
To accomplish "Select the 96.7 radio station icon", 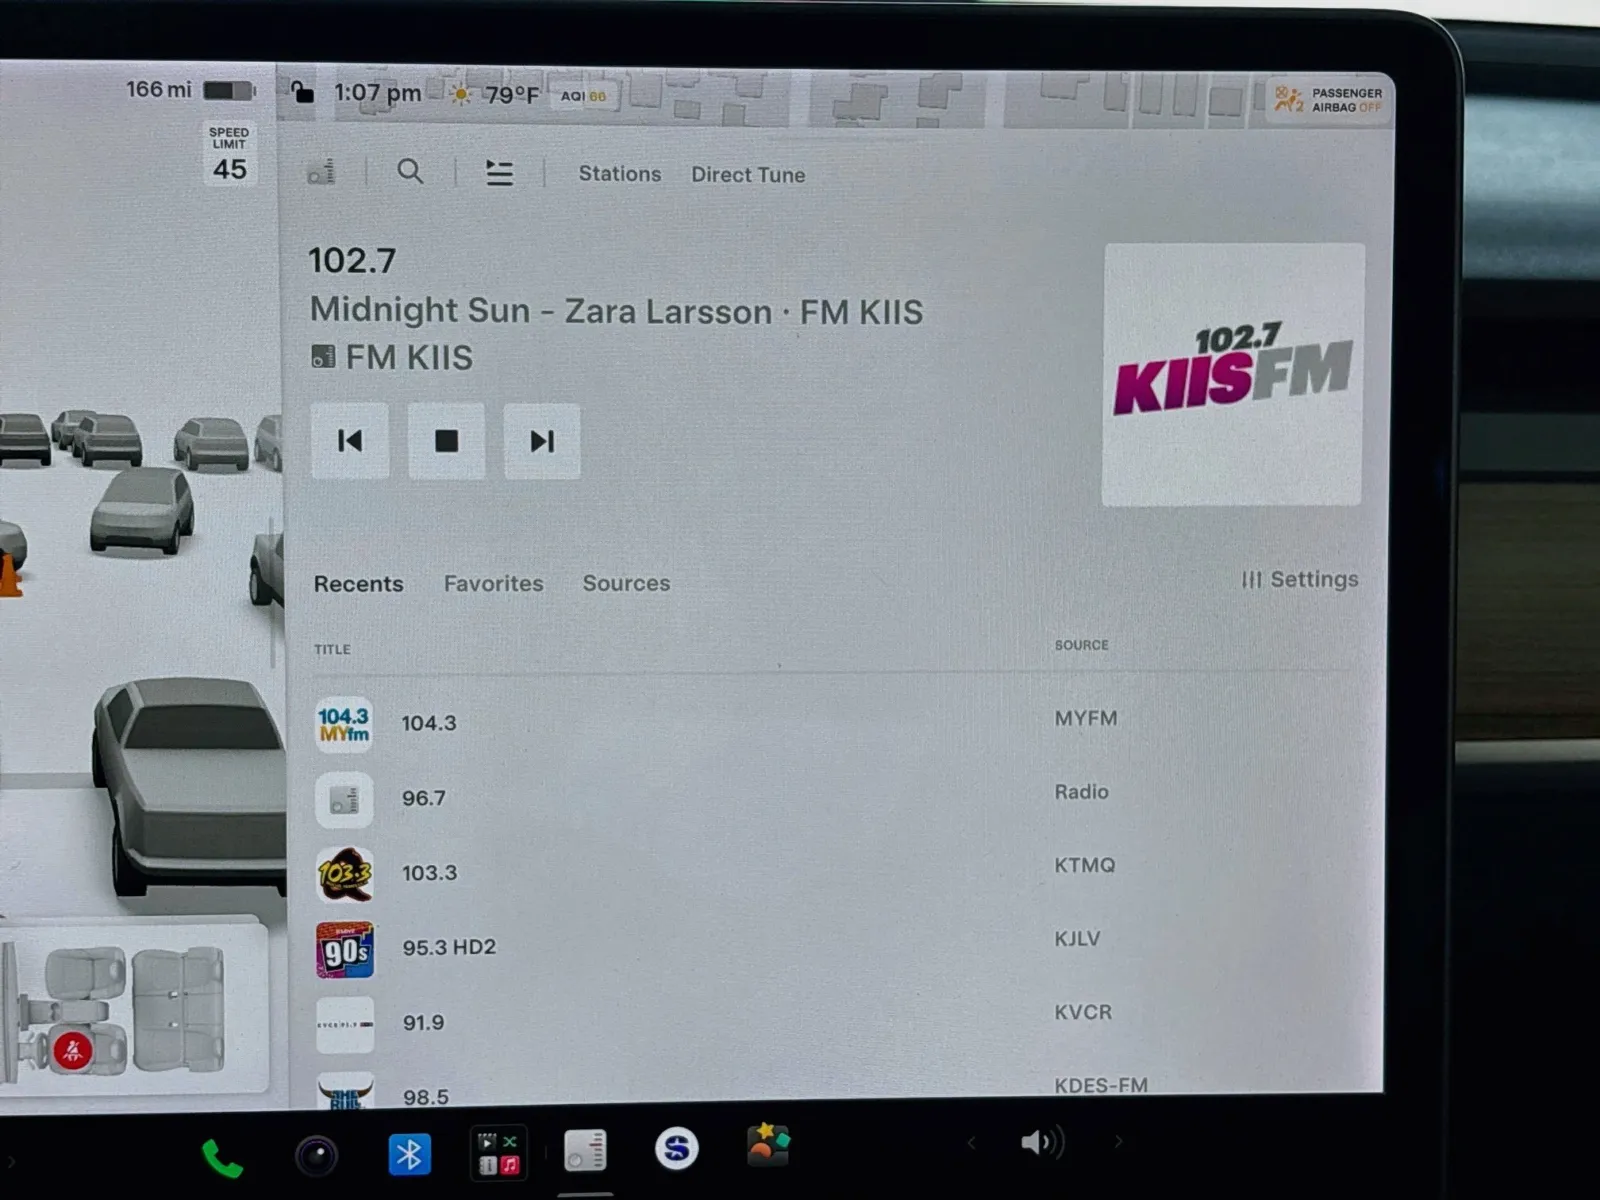I will coord(344,800).
